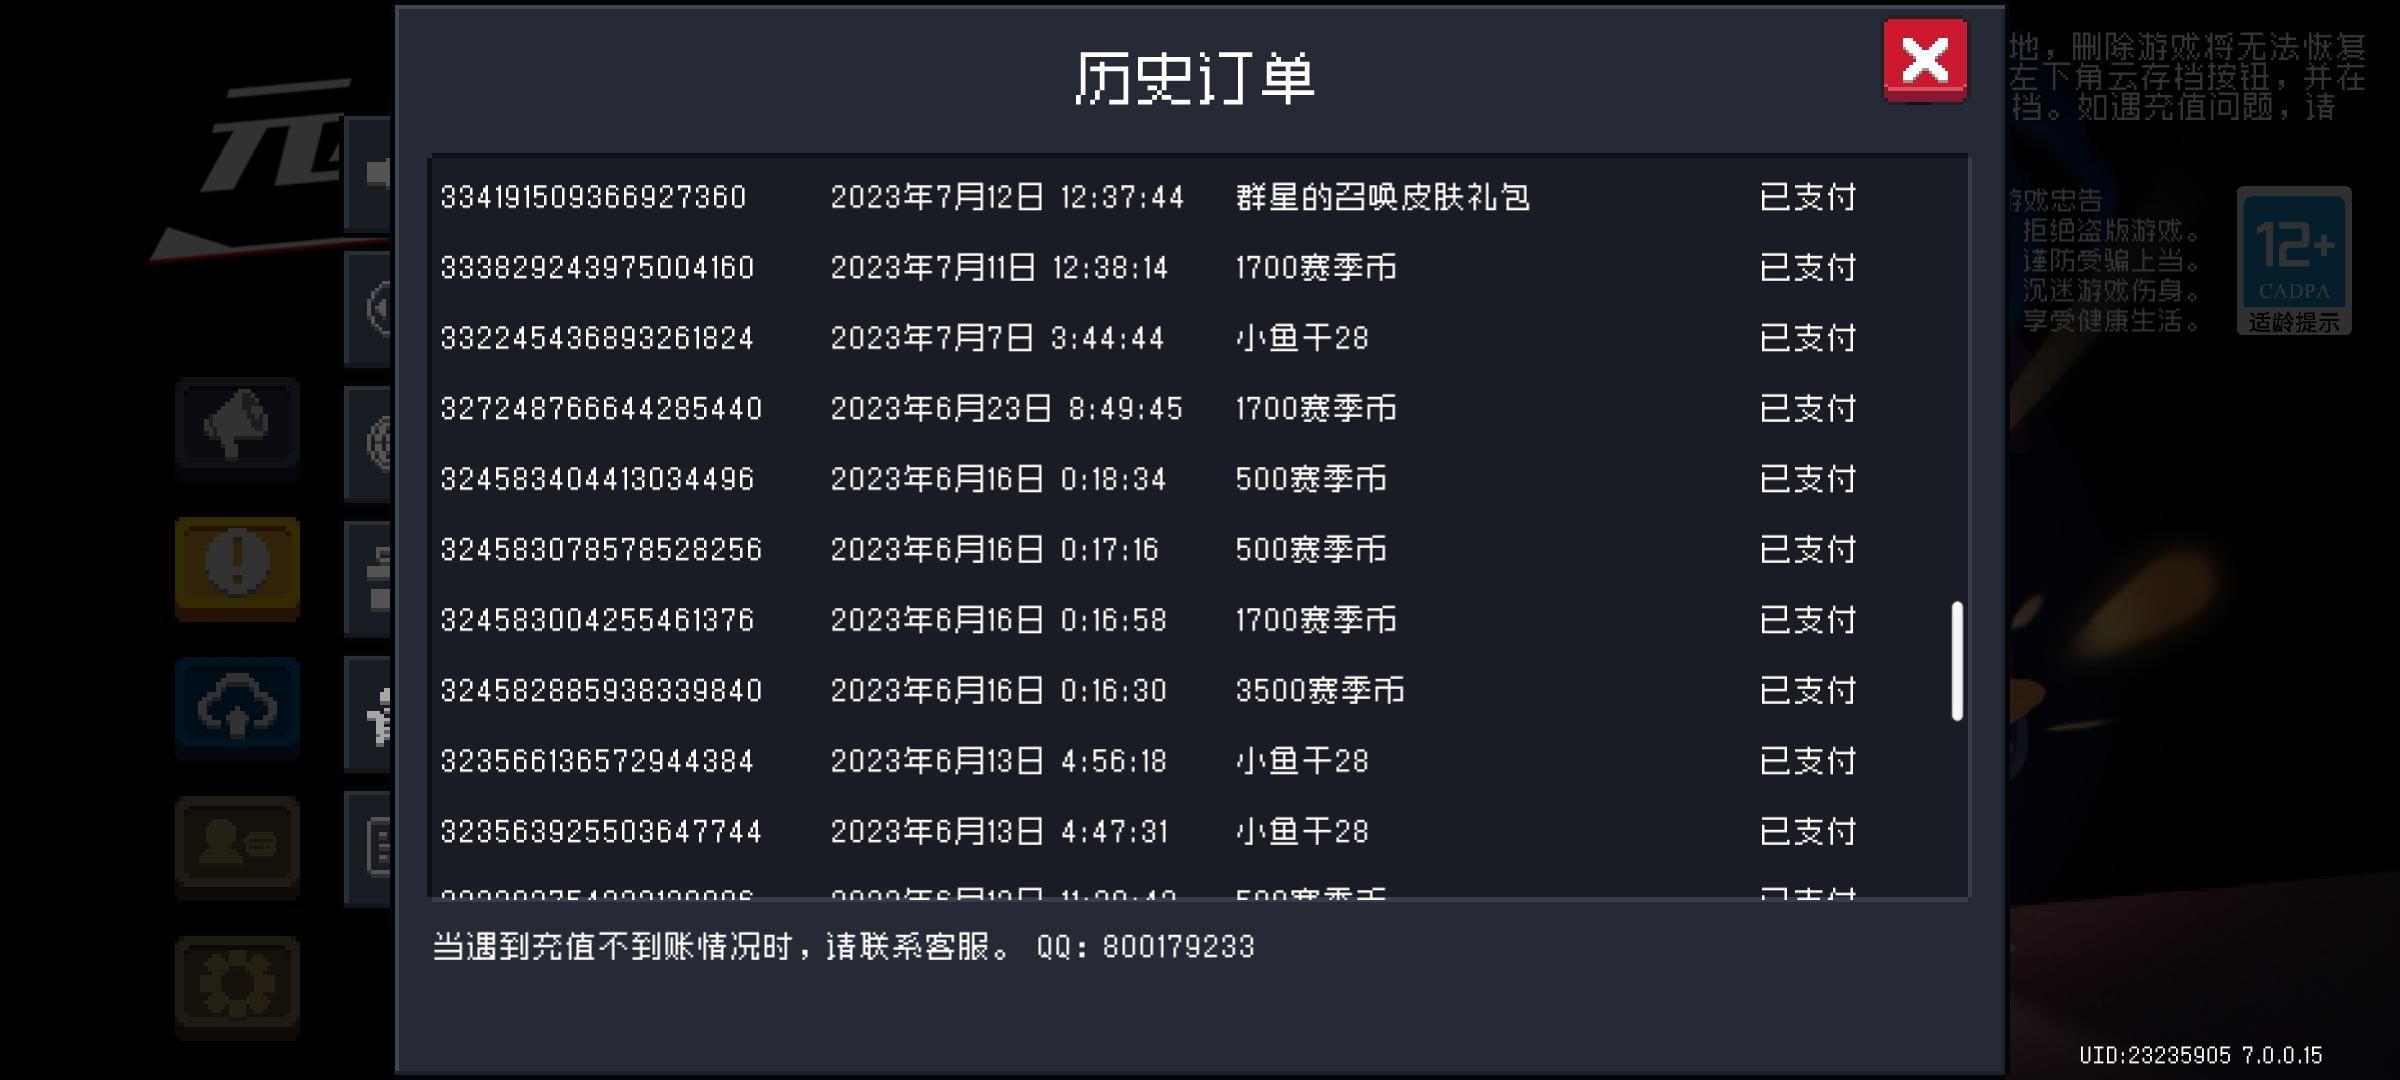Click customer service QQ number 800179233

(1178, 947)
